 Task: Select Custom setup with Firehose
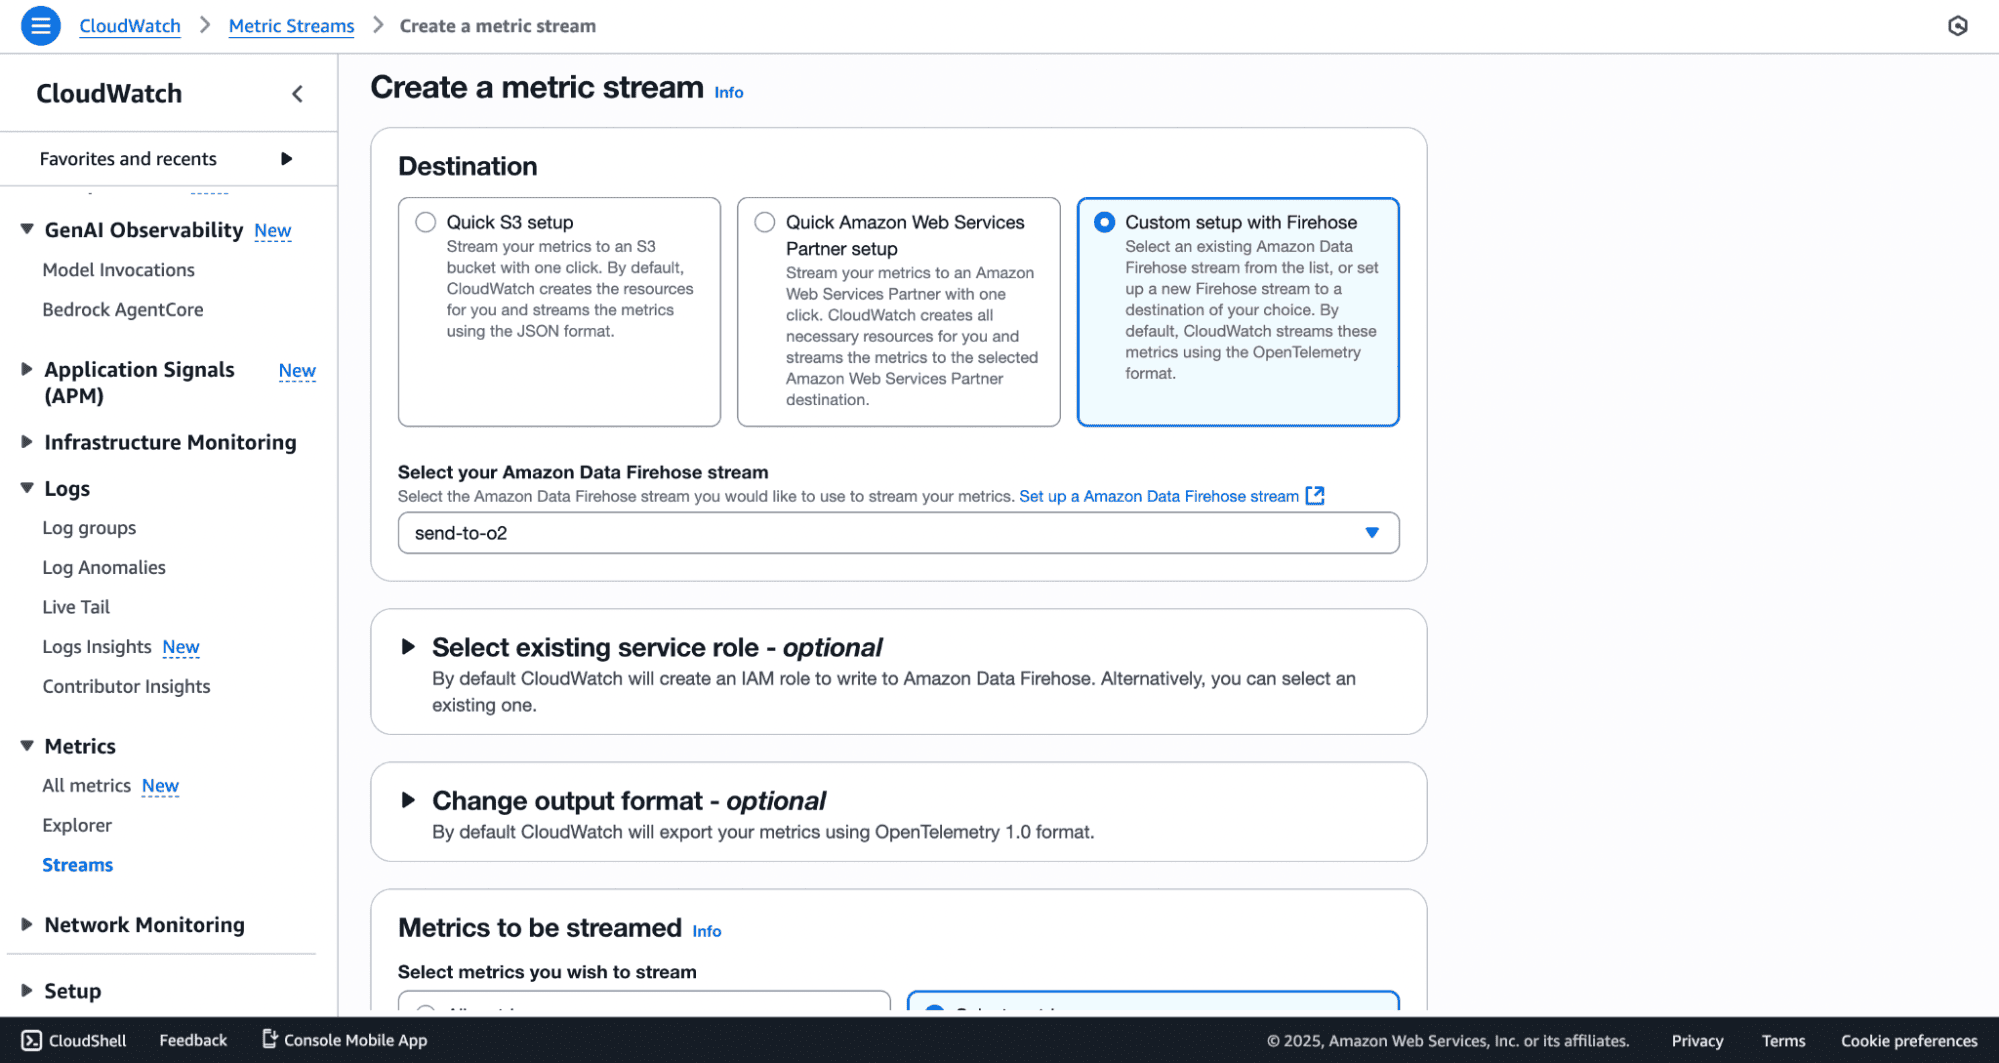[x=1103, y=222]
